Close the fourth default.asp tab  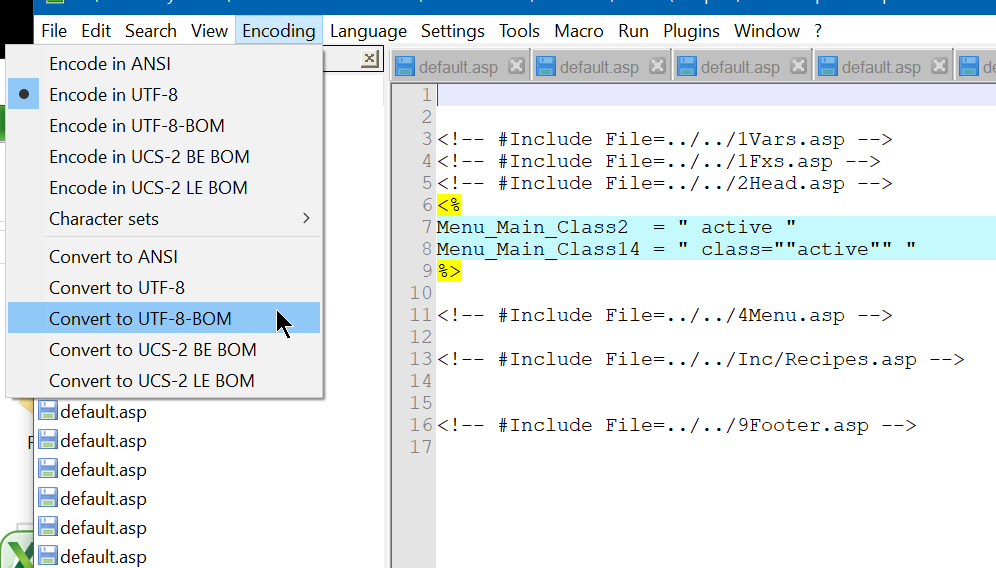click(939, 67)
